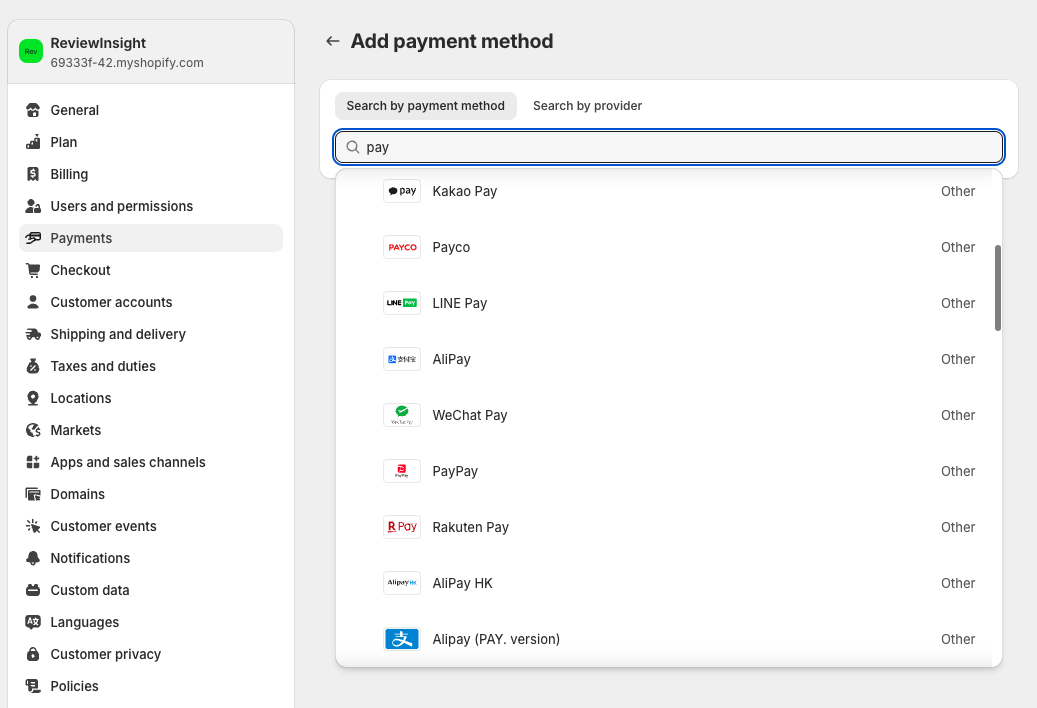Select Payco from the payment list
The width and height of the screenshot is (1037, 708).
(x=452, y=247)
